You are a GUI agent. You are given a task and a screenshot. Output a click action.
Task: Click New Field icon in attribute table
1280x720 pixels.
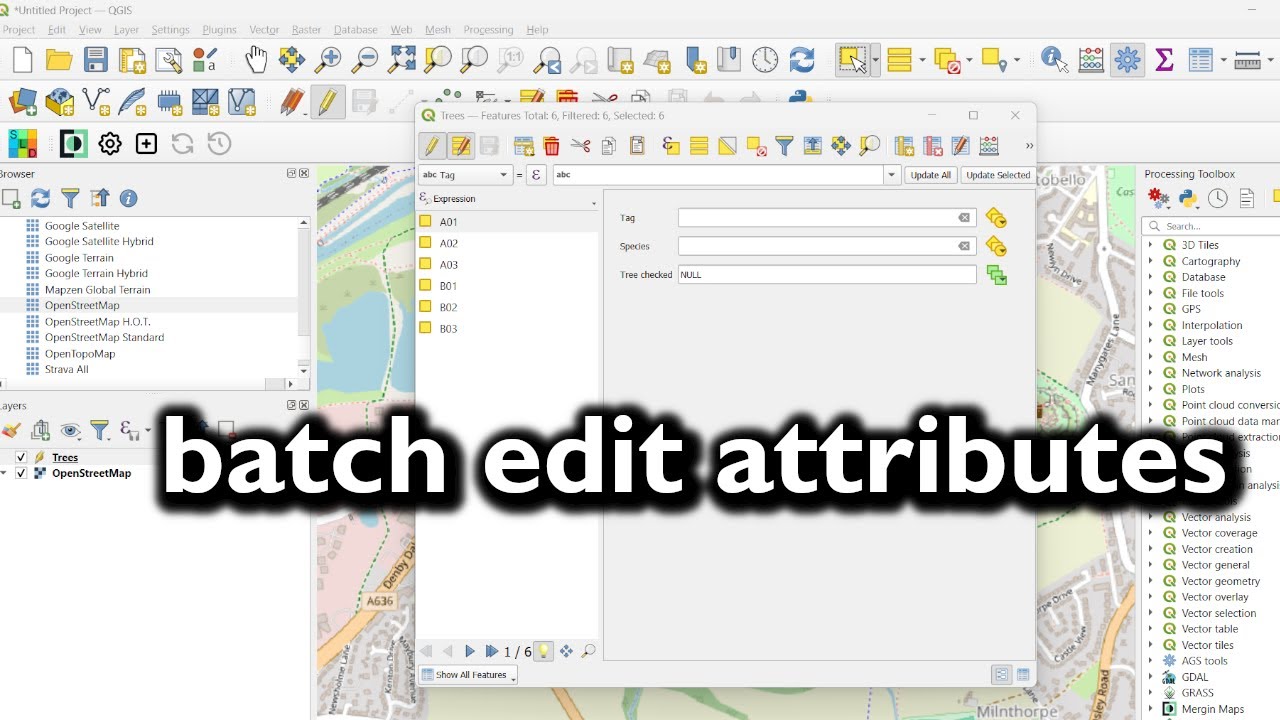pyautogui.click(x=904, y=147)
